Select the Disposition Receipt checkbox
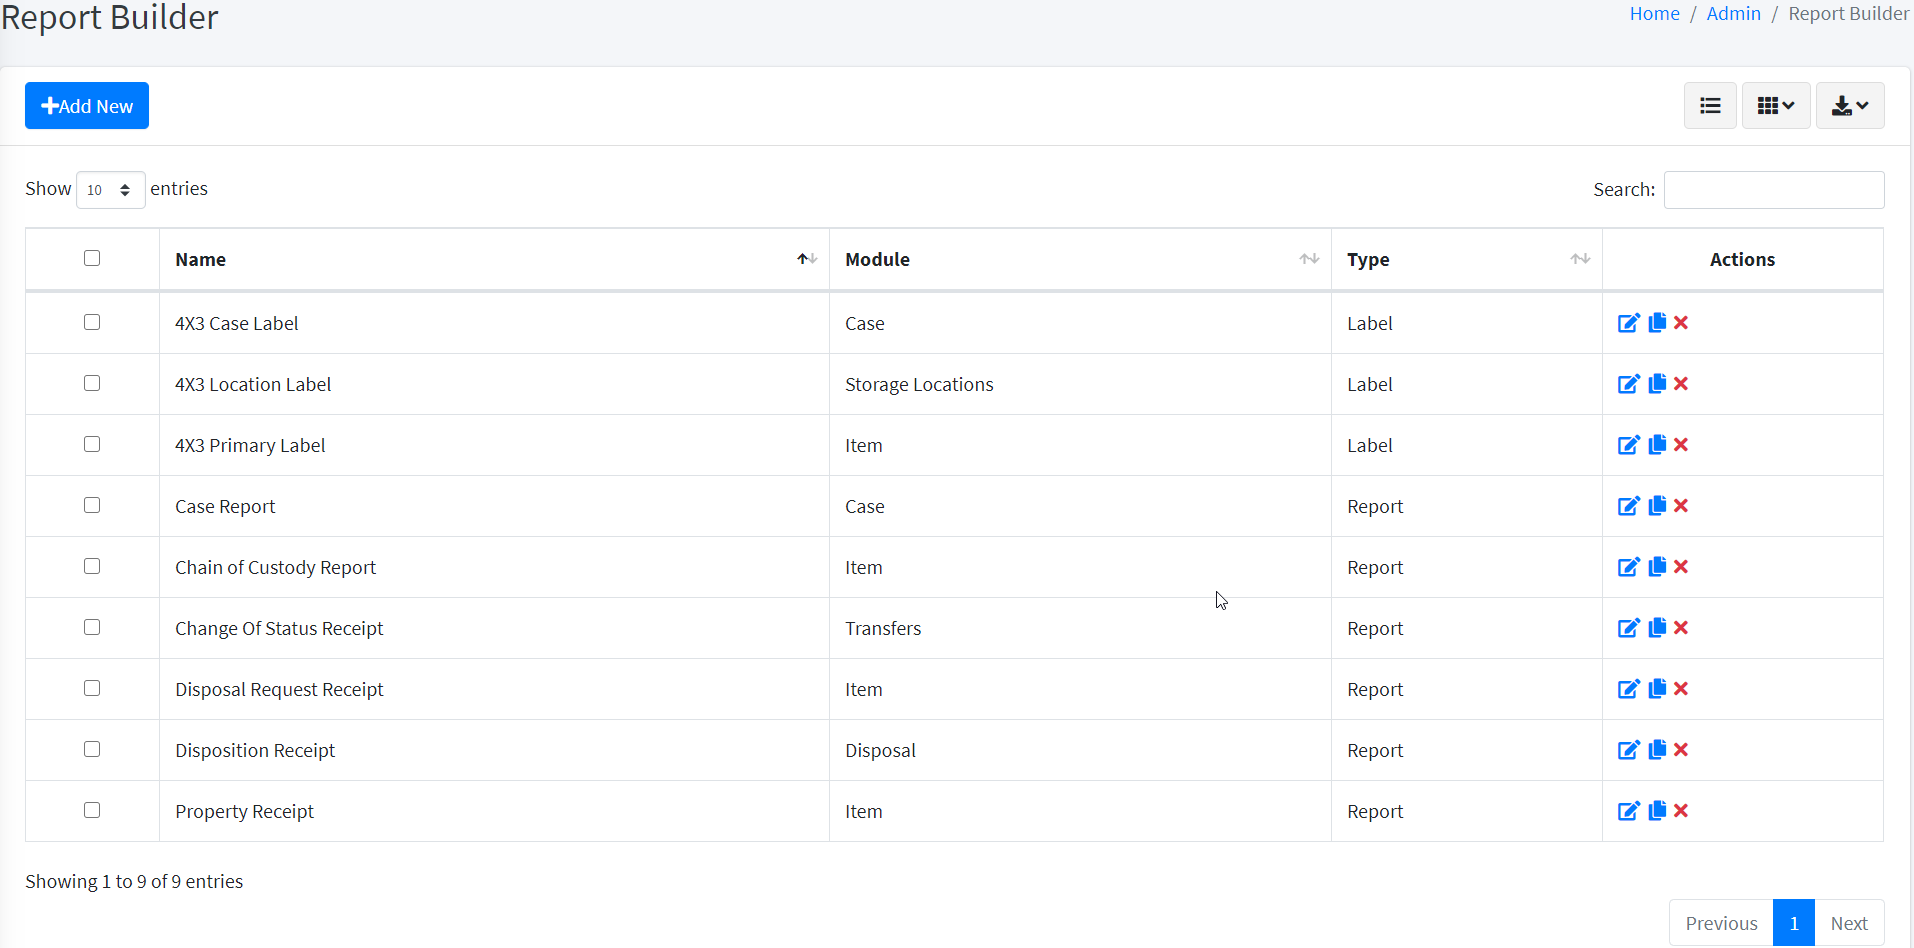 [92, 749]
